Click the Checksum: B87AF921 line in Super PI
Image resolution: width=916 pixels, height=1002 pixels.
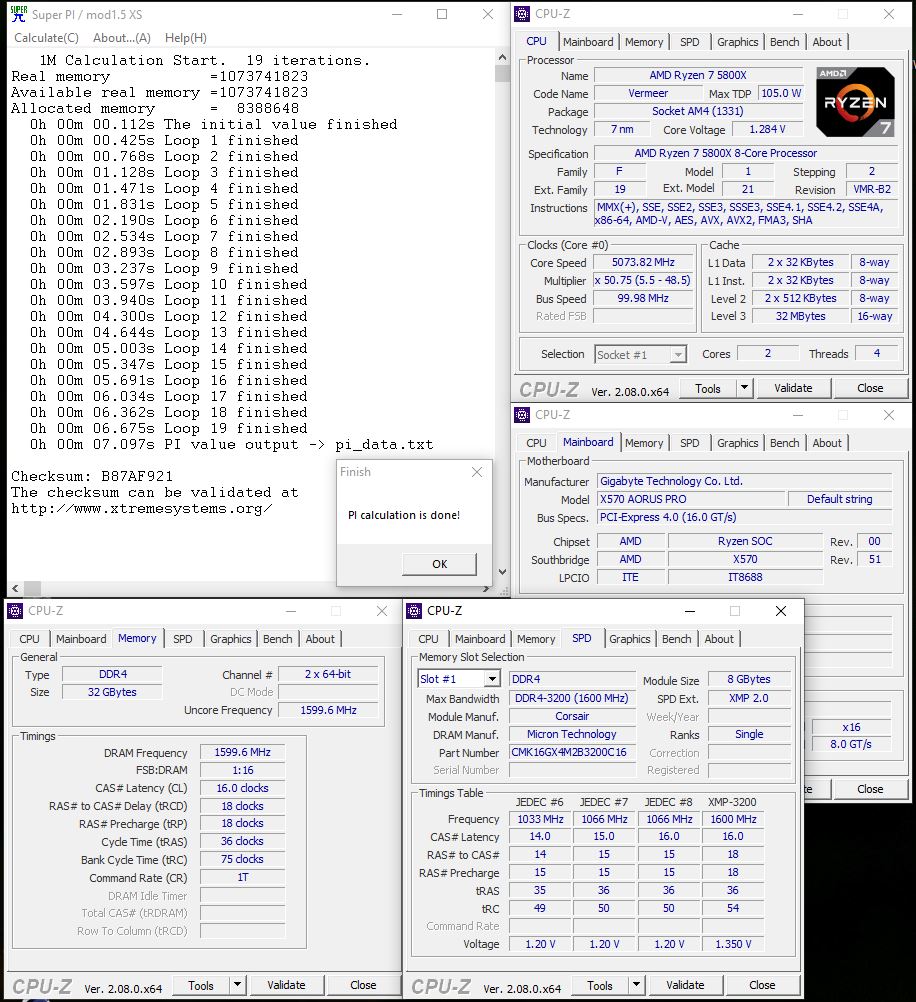(92, 477)
